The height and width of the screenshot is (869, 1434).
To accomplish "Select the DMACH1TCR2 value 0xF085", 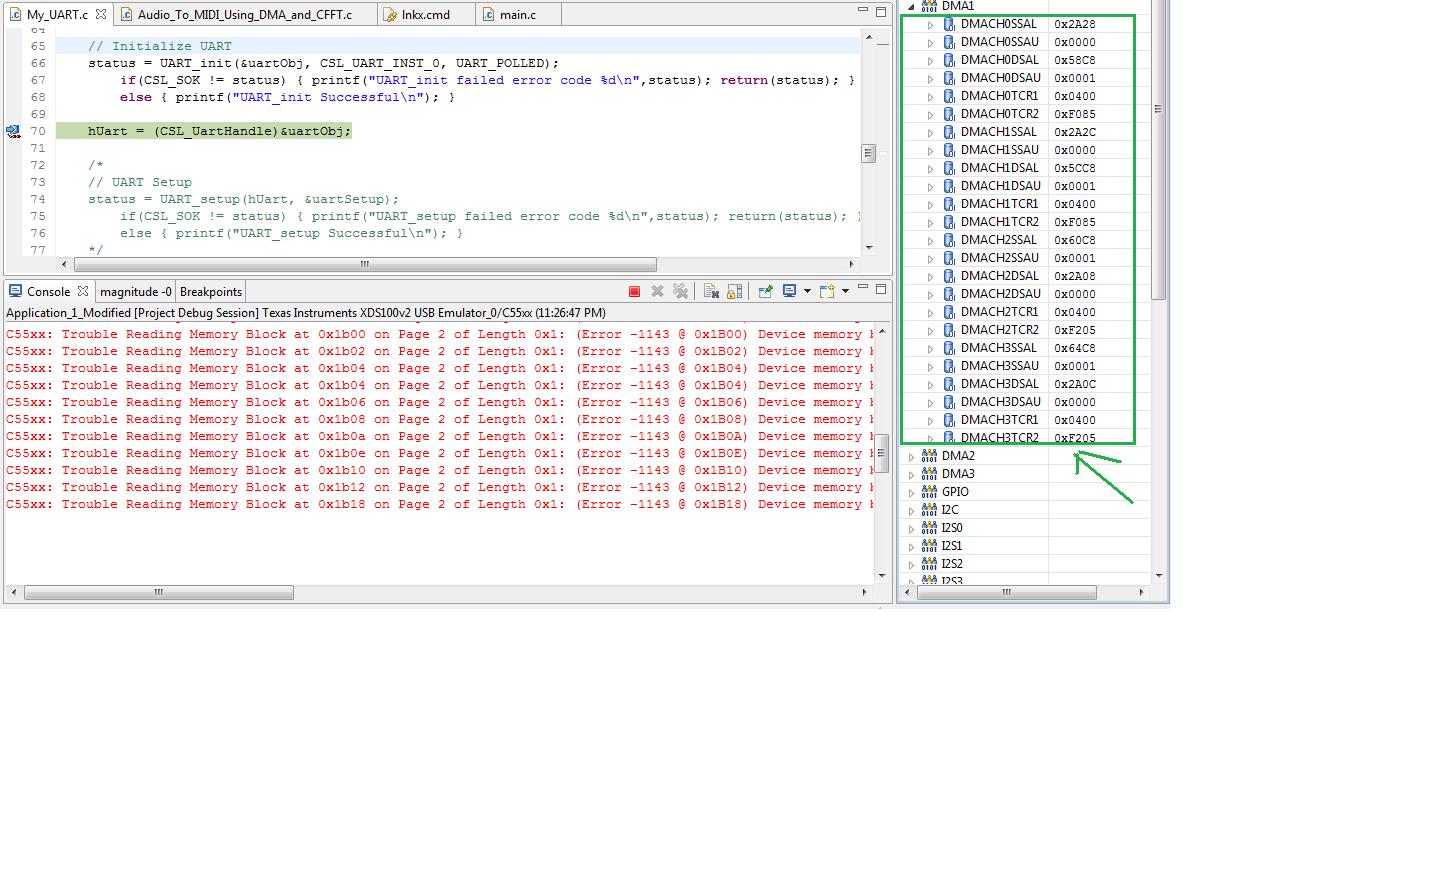I will pos(1075,222).
